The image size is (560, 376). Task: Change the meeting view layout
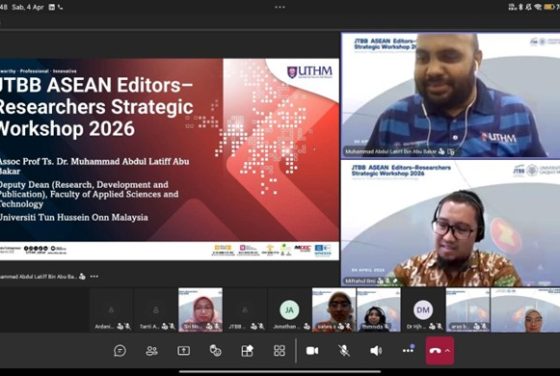click(x=279, y=351)
